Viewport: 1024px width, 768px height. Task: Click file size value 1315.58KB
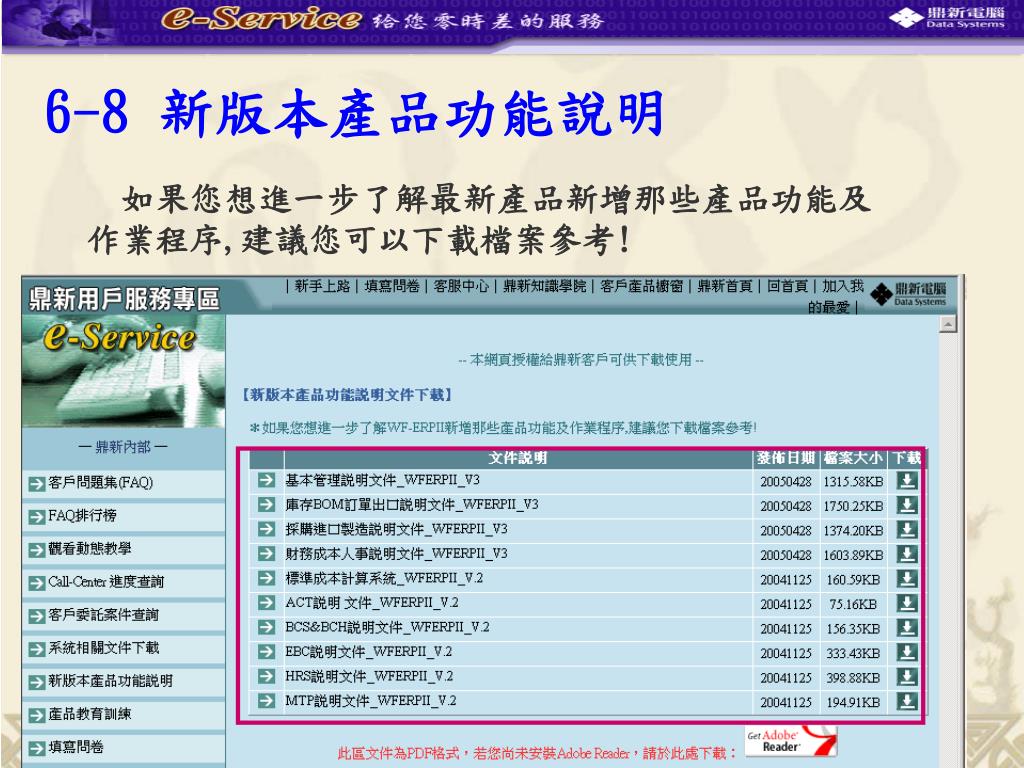pos(853,482)
